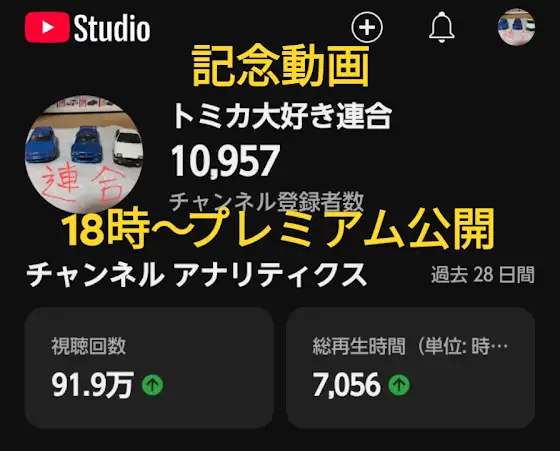Click the 18時〜プレミアム公開 yellow text
The height and width of the screenshot is (451, 560).
coord(278,229)
